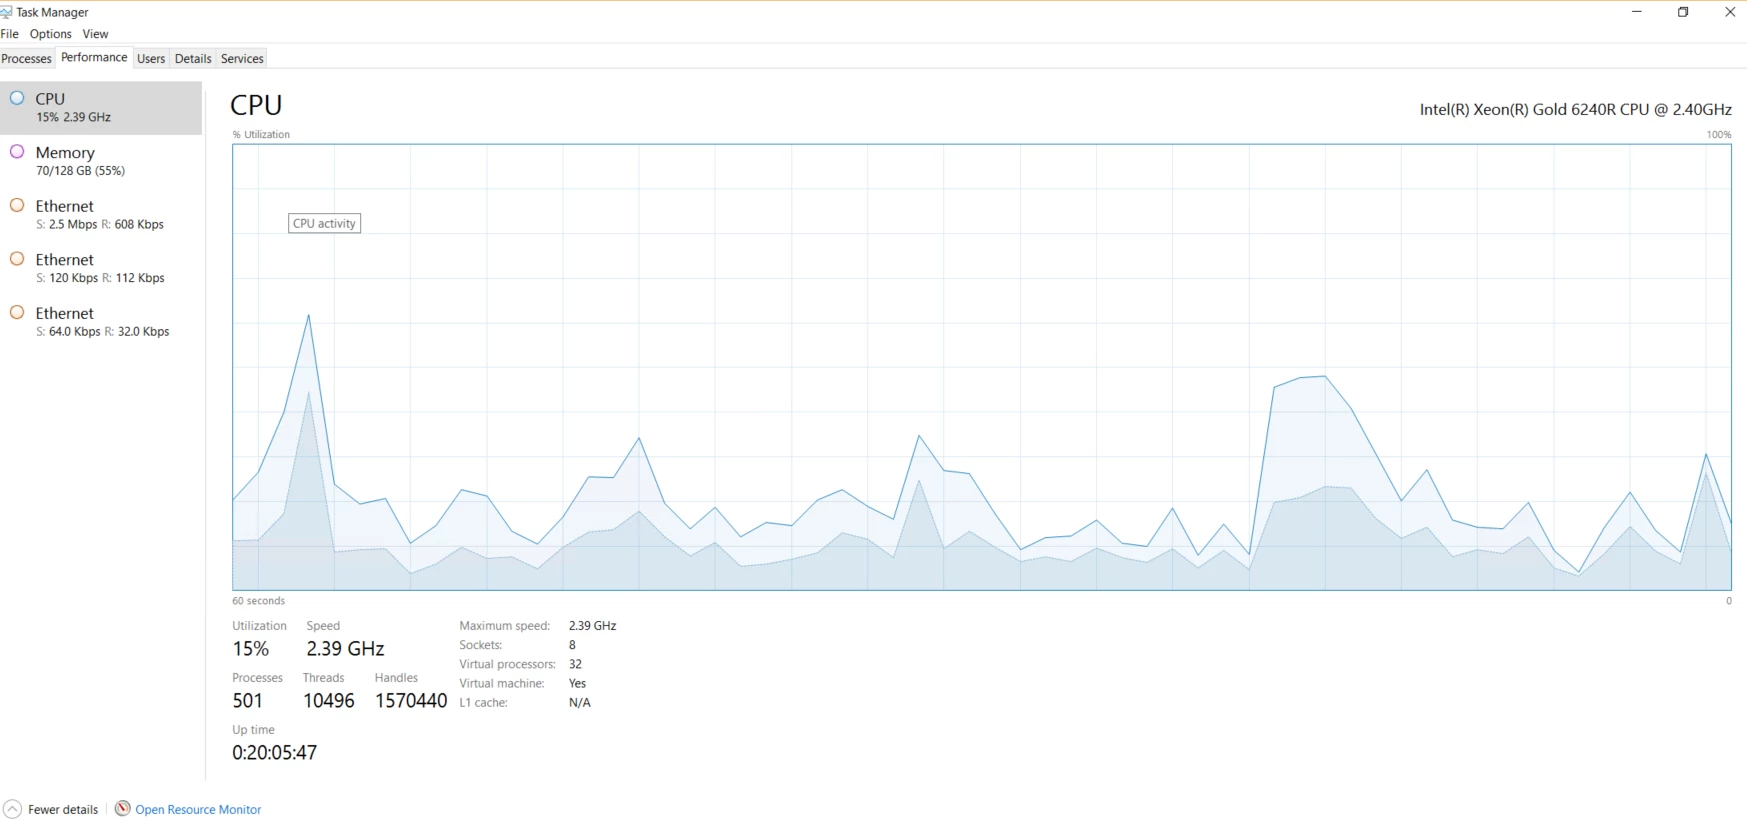Open the File menu
Image resolution: width=1747 pixels, height=826 pixels.
[10, 34]
